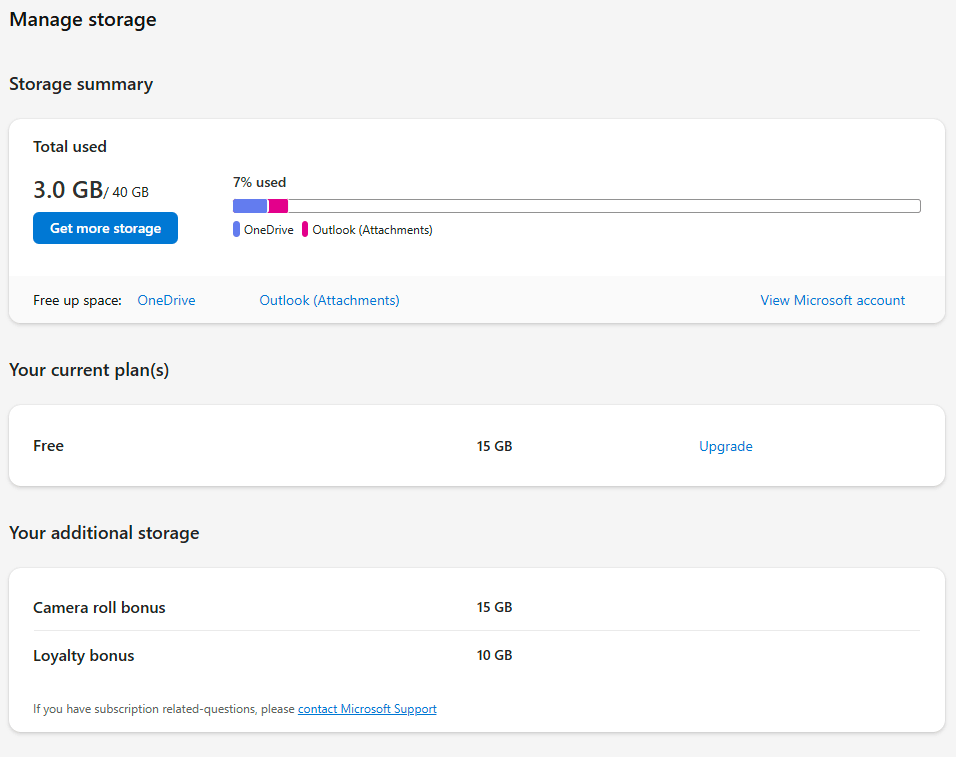The image size is (956, 757).
Task: Click the blue OneDrive legend swatch
Action: click(x=237, y=229)
